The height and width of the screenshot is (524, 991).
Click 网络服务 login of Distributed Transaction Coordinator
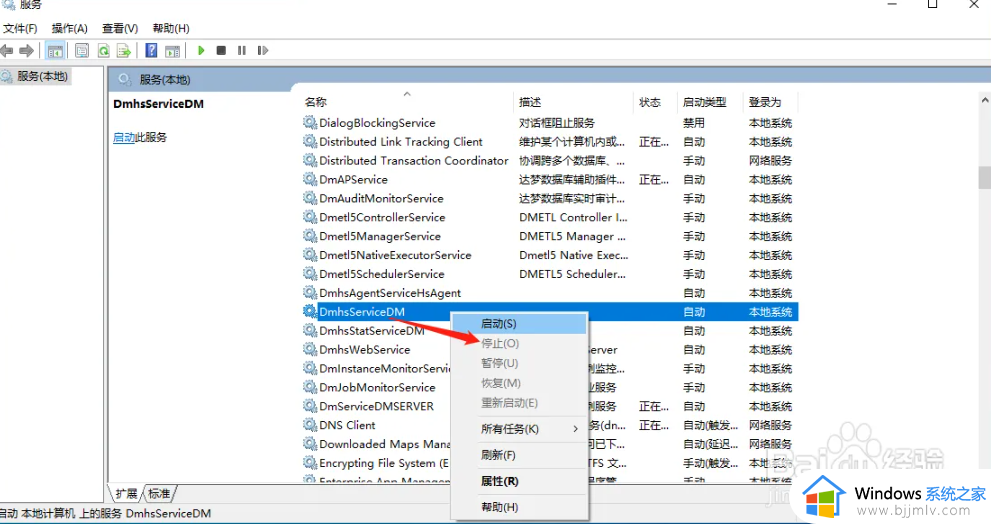click(x=770, y=161)
